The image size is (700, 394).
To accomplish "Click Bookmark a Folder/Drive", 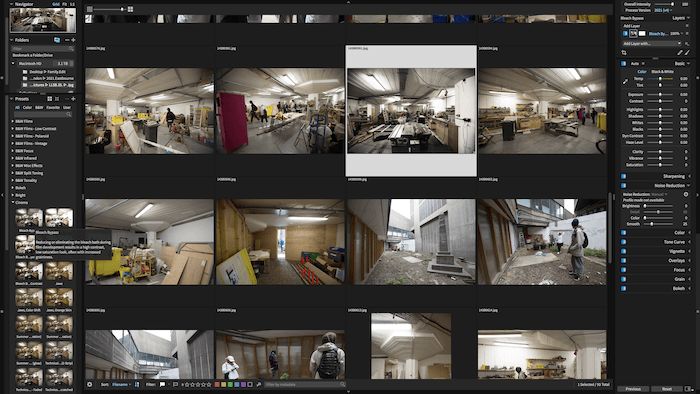I will (33, 55).
